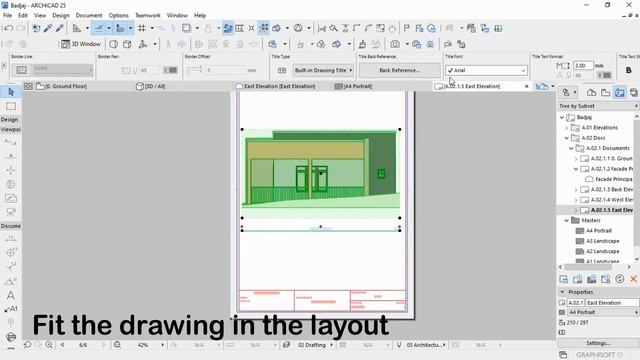The height and width of the screenshot is (360, 640).
Task: Open the East Elevation view tab
Action: 276,86
